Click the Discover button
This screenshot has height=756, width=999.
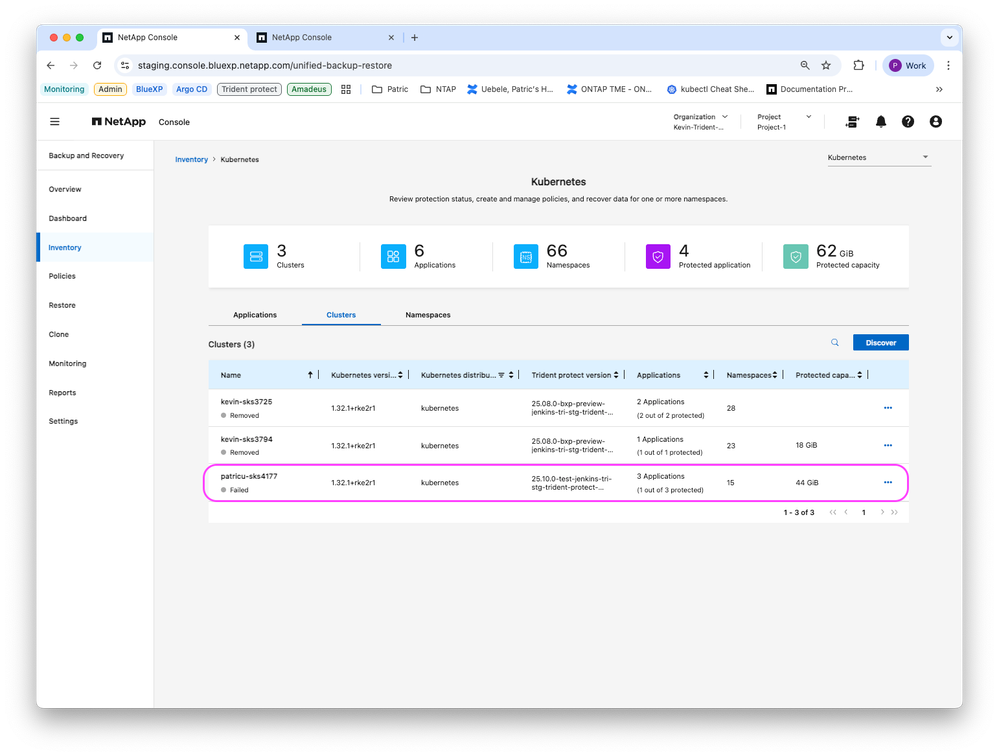880,343
